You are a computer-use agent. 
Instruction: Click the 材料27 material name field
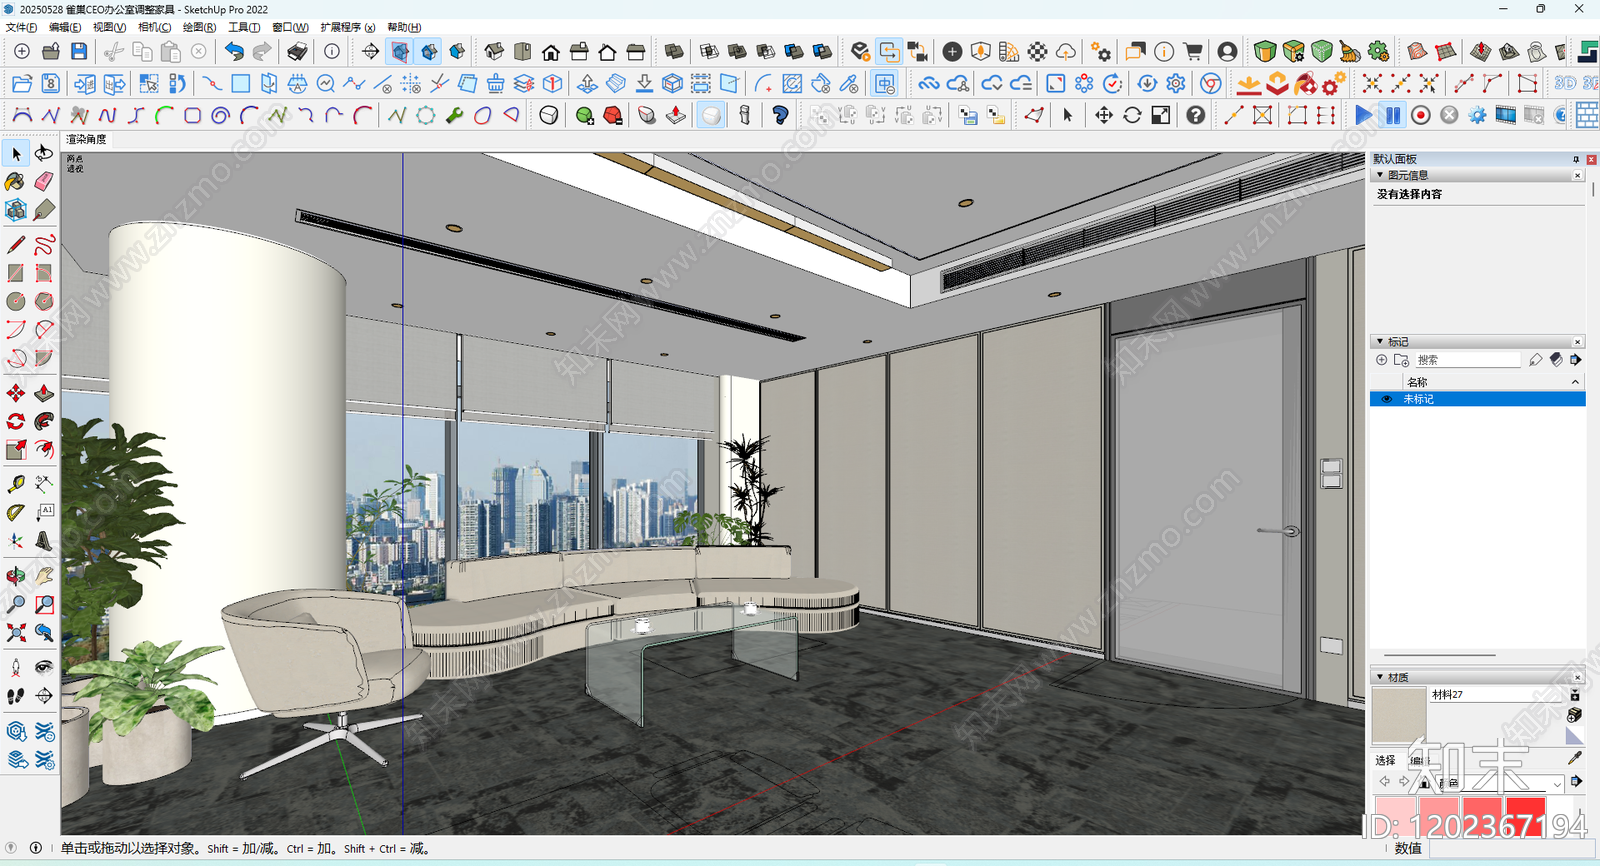[1497, 694]
